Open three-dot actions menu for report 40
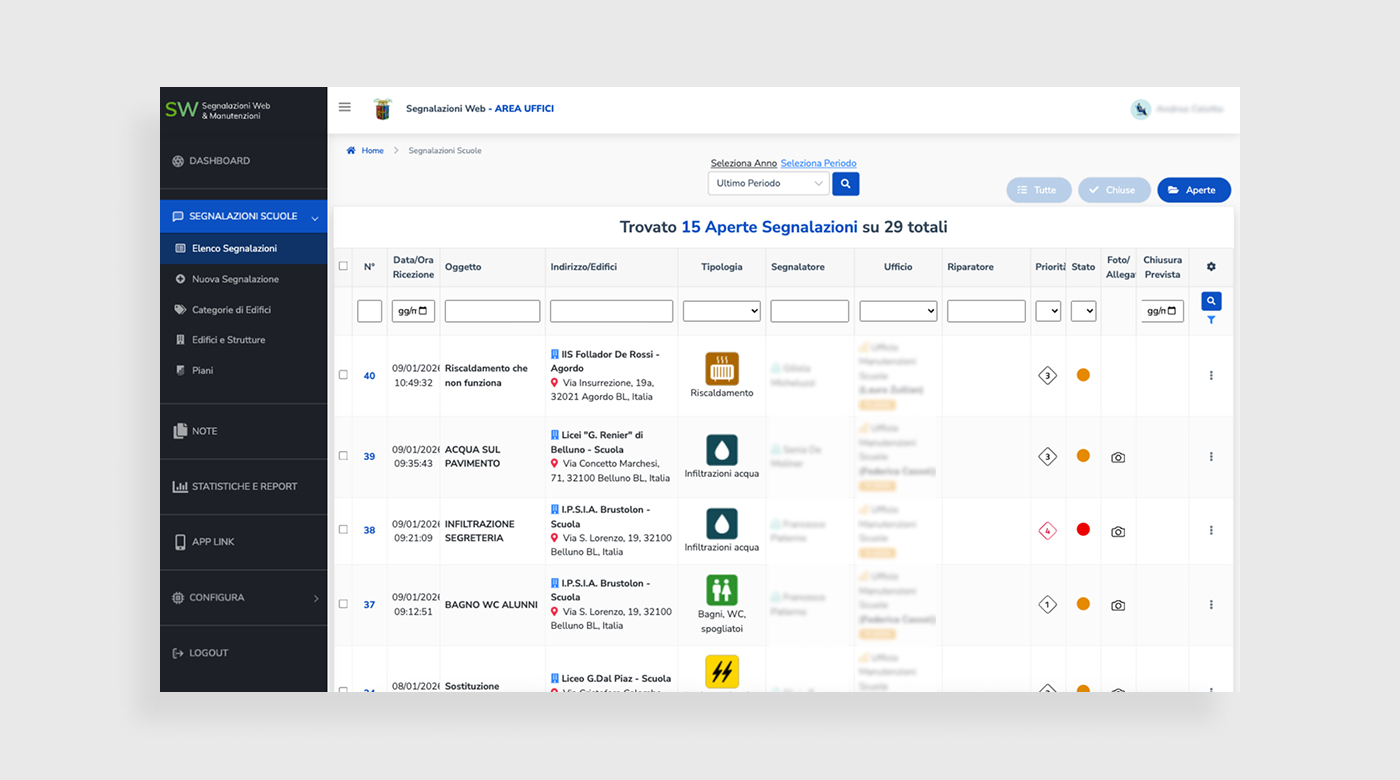 [x=1211, y=375]
